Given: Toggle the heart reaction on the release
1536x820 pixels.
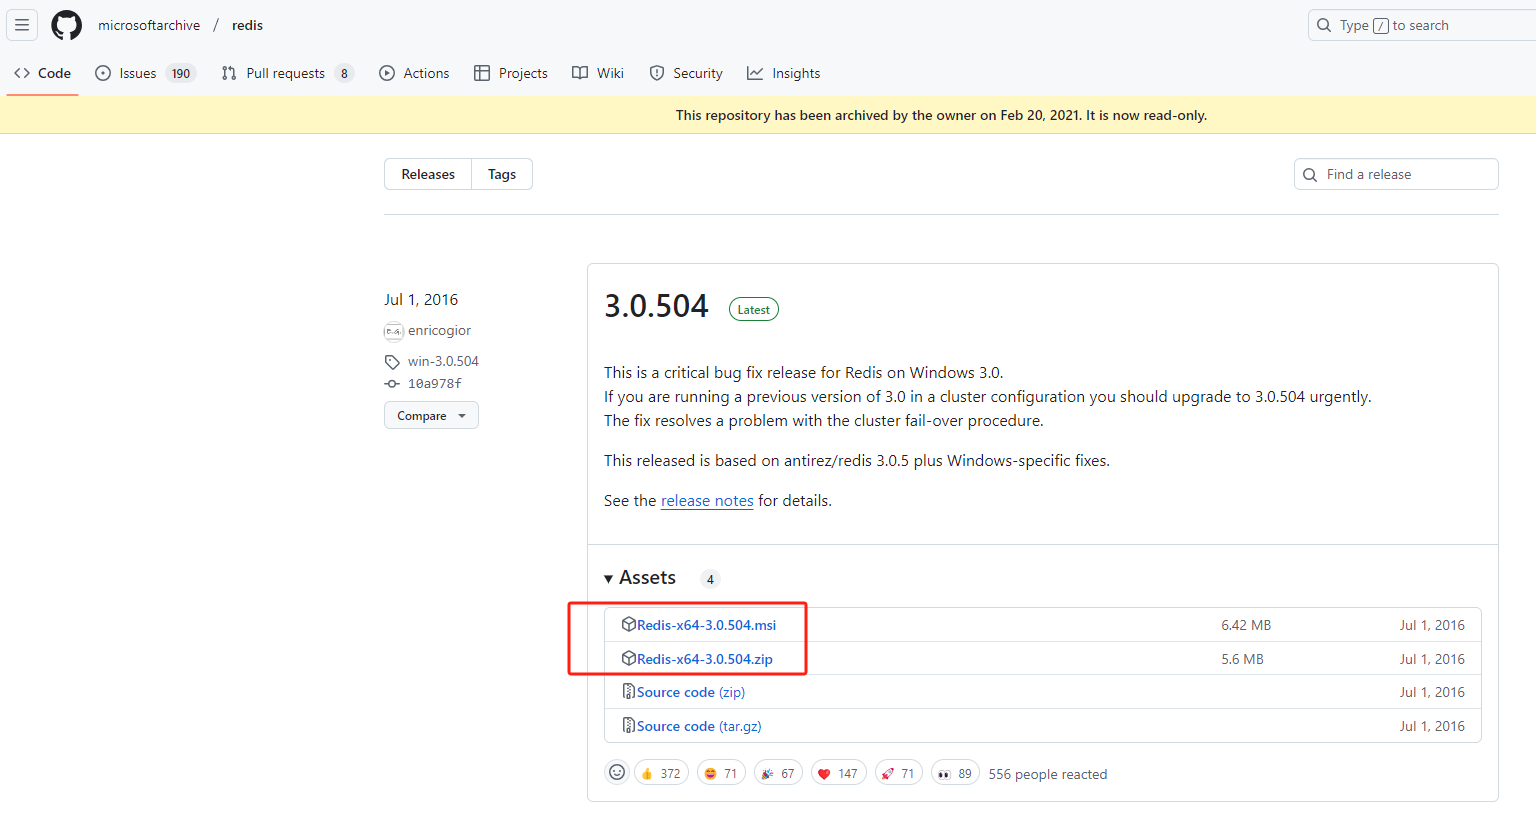Looking at the screenshot, I should [x=838, y=772].
